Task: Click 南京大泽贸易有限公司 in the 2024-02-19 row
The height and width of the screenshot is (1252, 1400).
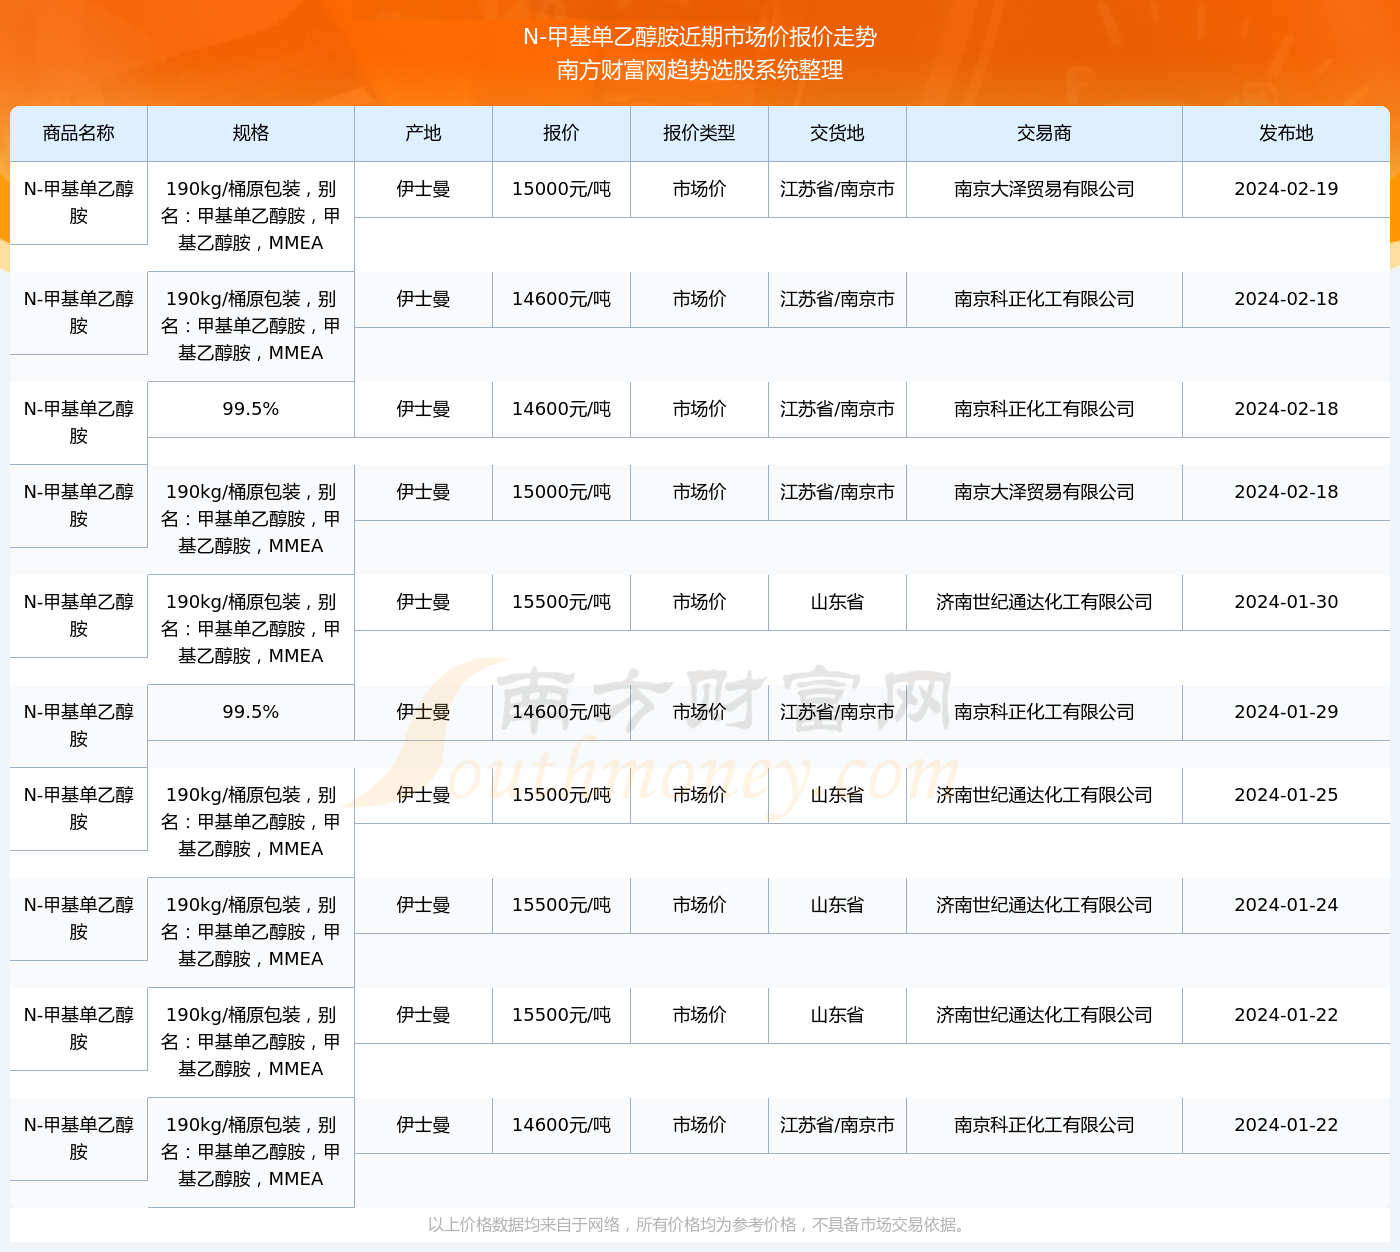Action: click(x=1044, y=189)
